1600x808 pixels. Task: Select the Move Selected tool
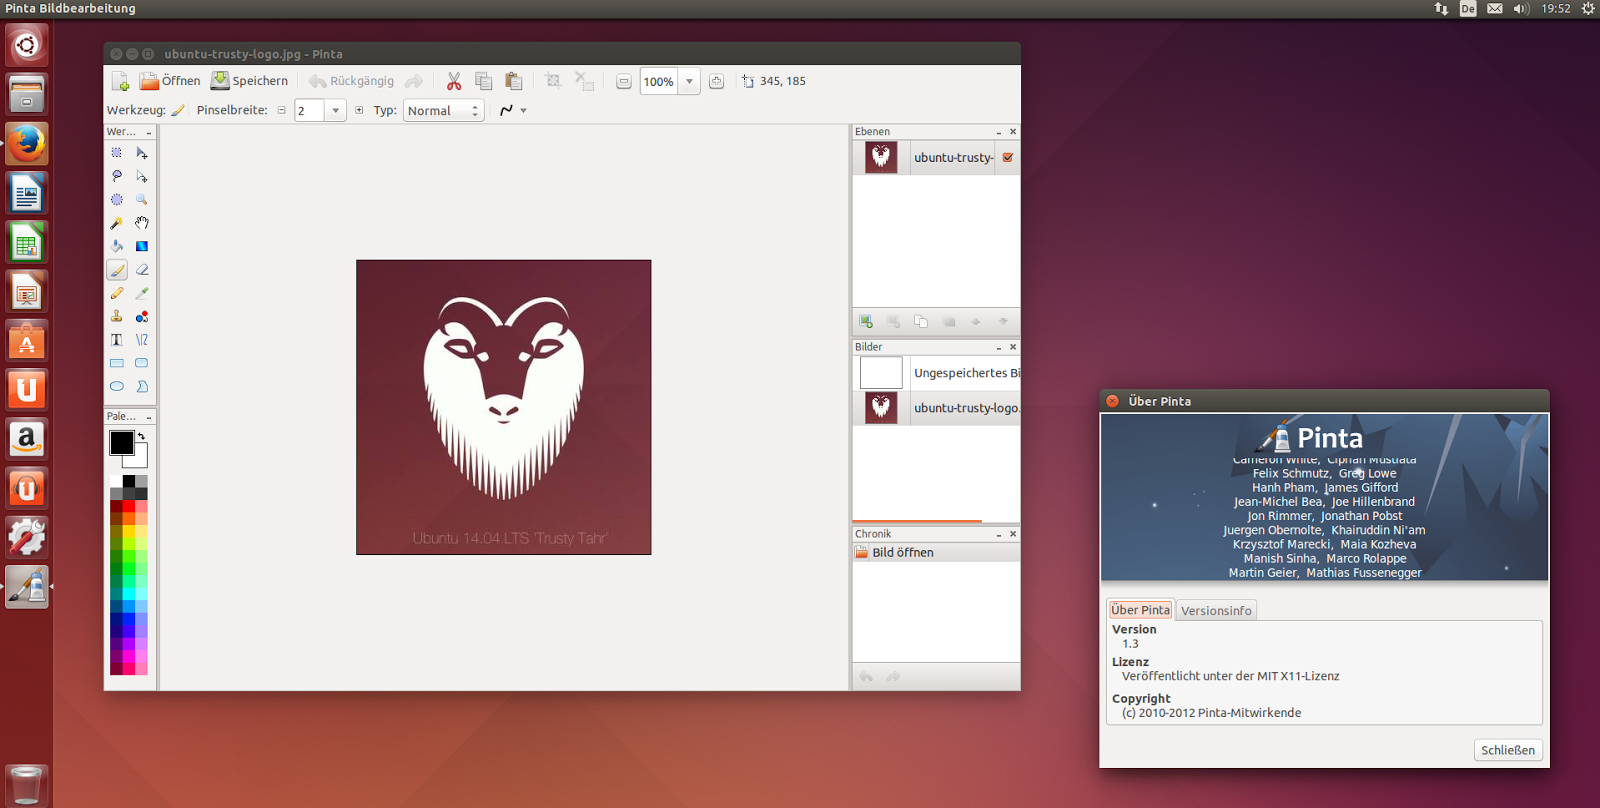pyautogui.click(x=142, y=153)
